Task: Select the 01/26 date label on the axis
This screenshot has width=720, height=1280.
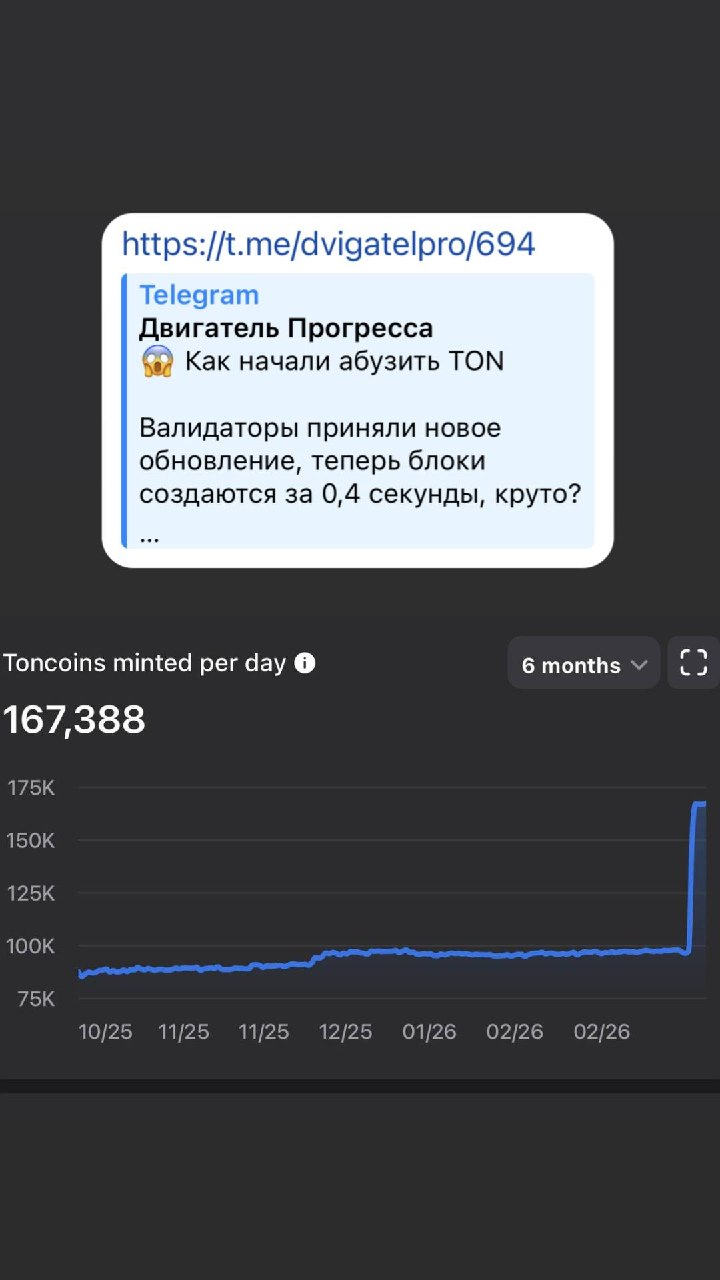Action: pos(429,1032)
